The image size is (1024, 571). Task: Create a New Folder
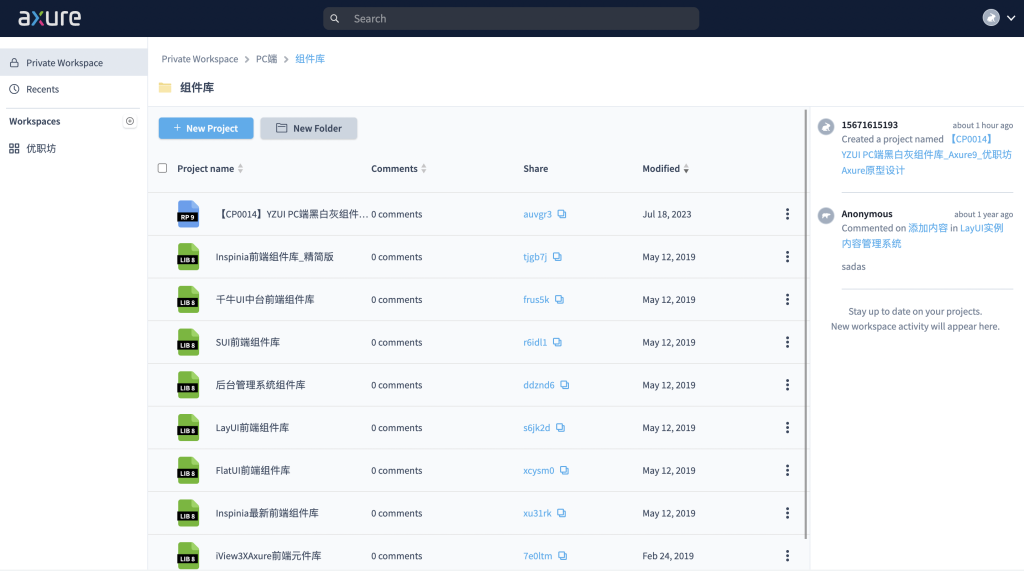point(308,128)
